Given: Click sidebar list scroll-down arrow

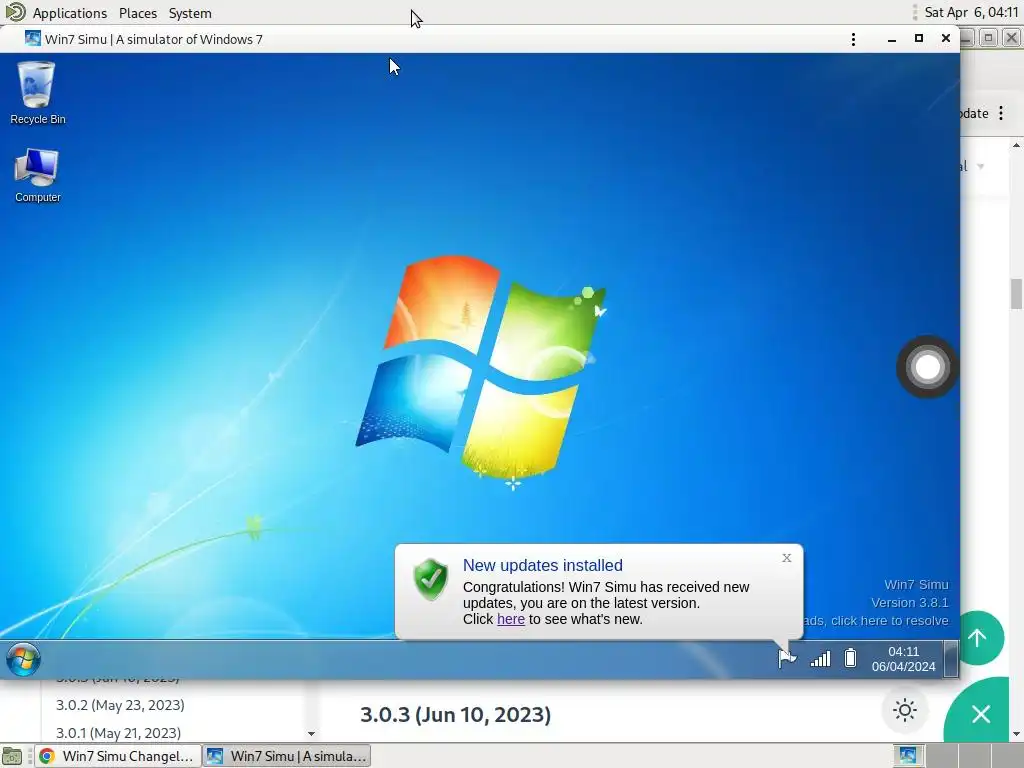Looking at the screenshot, I should click(311, 734).
